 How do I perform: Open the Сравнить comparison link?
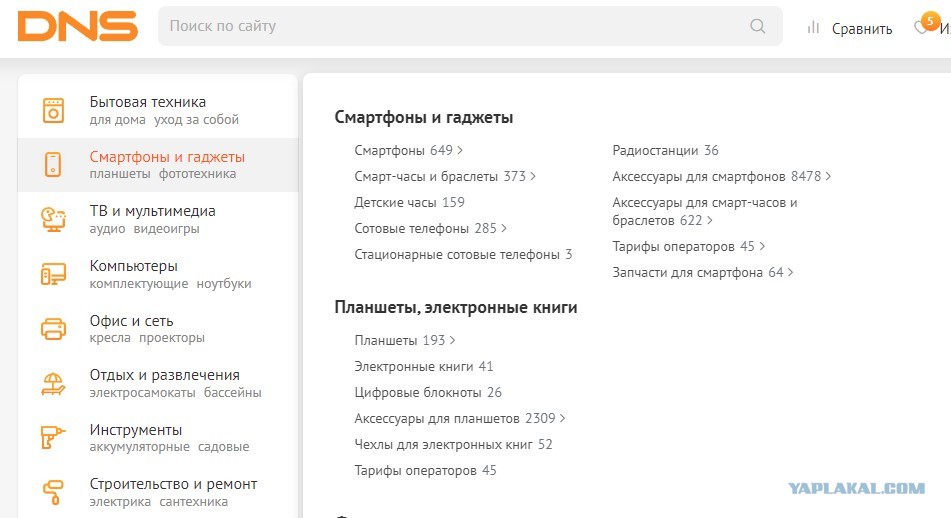click(x=862, y=29)
